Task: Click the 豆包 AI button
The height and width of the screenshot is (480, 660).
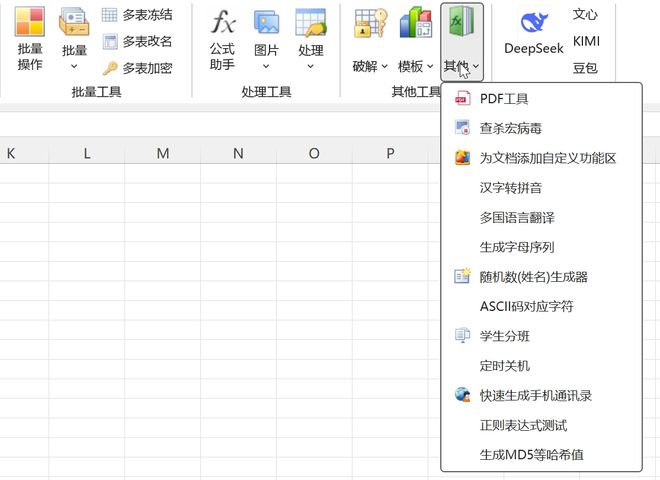Action: click(585, 68)
